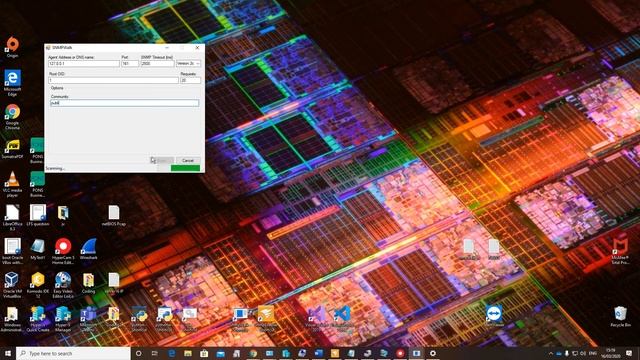Click the Scanning status text
Screen dimensions: 640x360
pos(55,169)
